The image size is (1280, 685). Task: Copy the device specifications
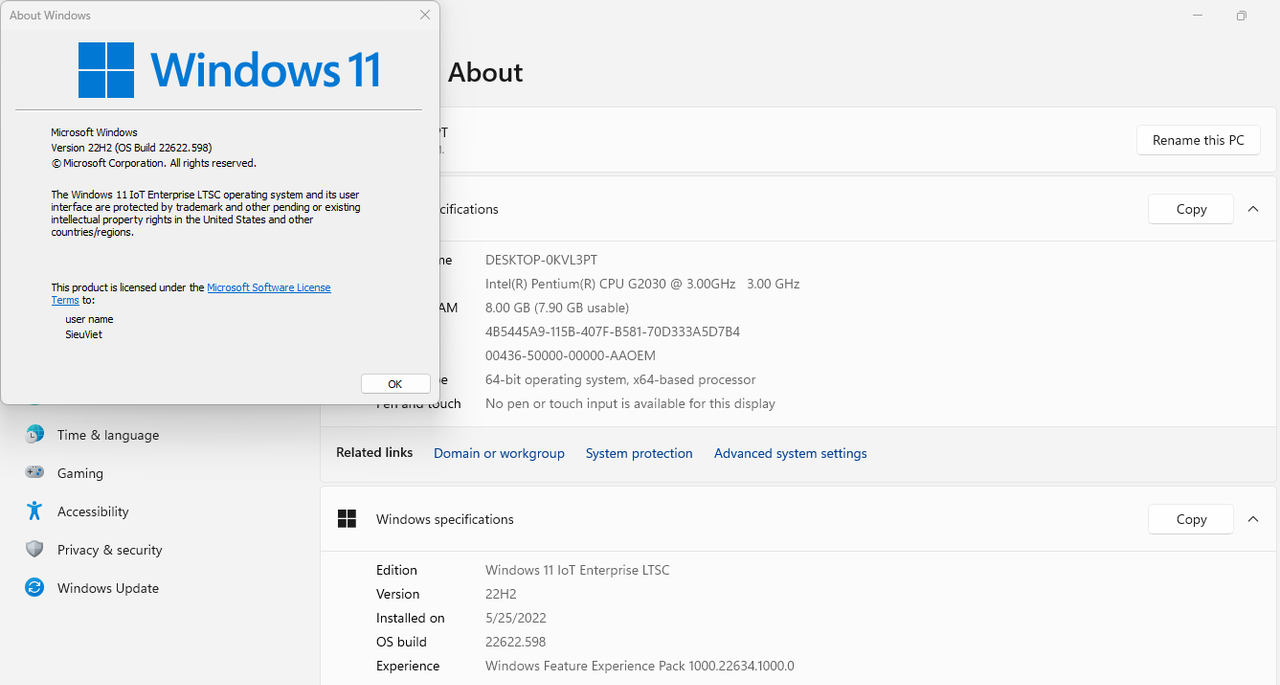click(1191, 209)
